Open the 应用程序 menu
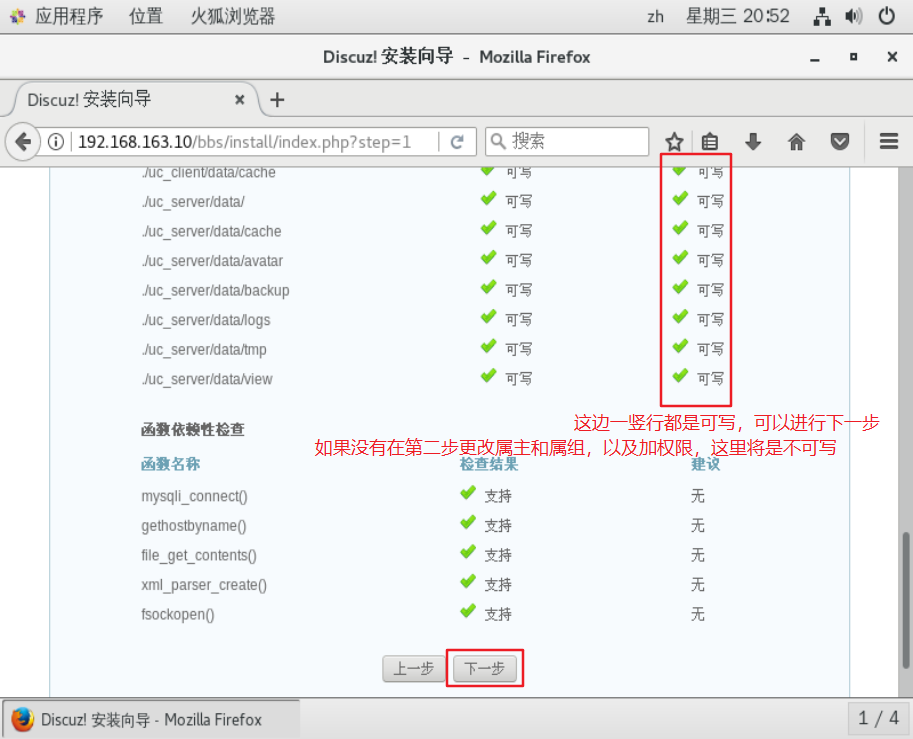 pyautogui.click(x=69, y=16)
